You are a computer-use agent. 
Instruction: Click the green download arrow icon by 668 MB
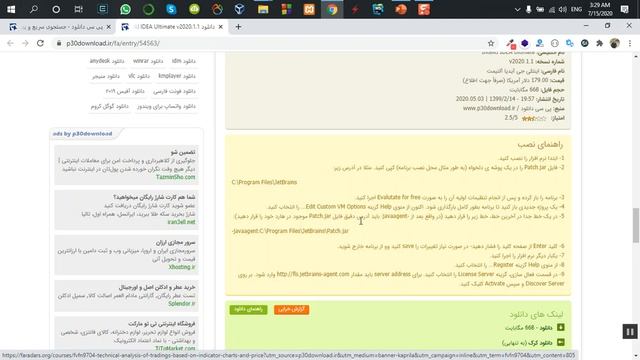tap(561, 327)
